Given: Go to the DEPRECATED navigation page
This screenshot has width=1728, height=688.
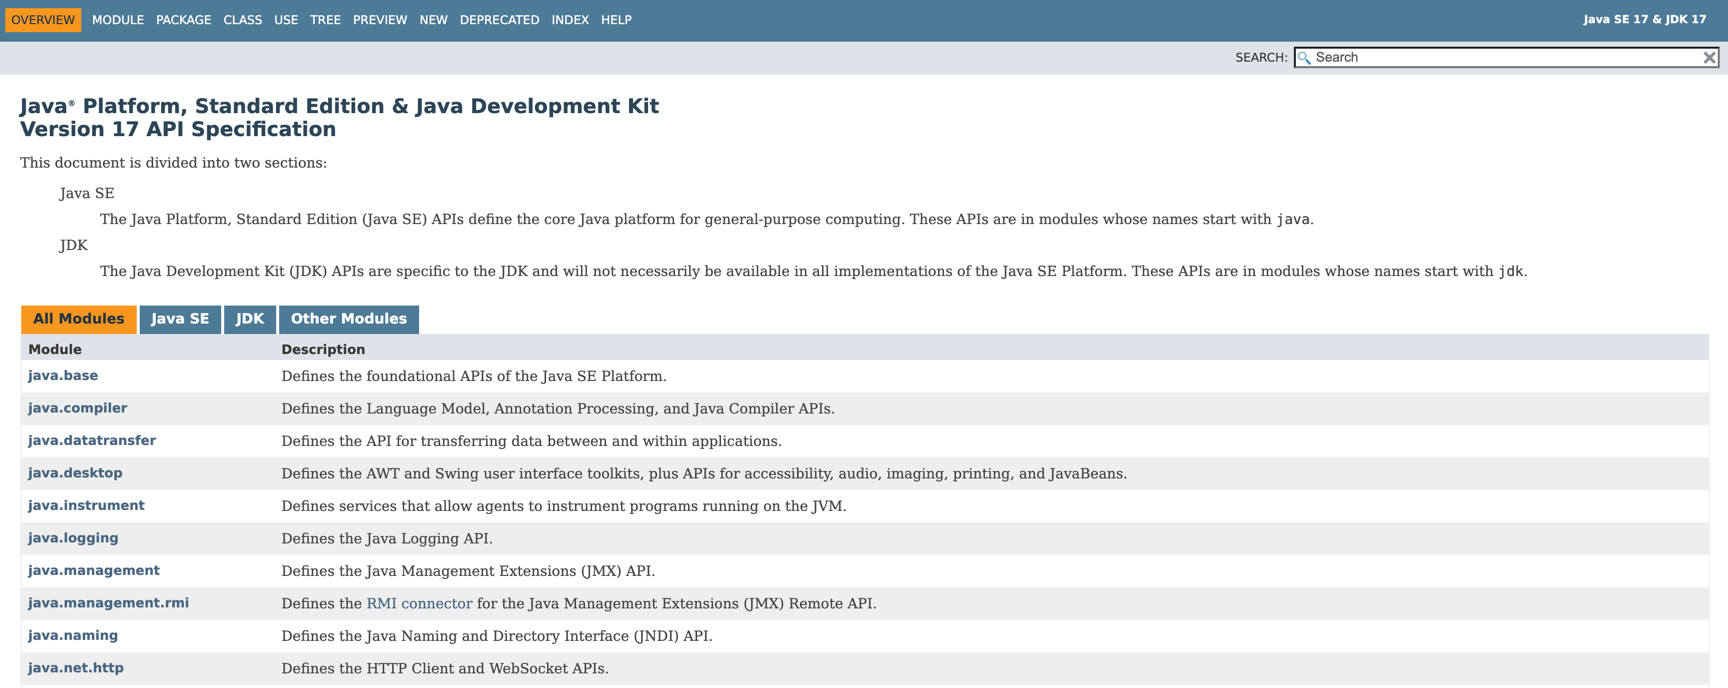Looking at the screenshot, I should [499, 20].
